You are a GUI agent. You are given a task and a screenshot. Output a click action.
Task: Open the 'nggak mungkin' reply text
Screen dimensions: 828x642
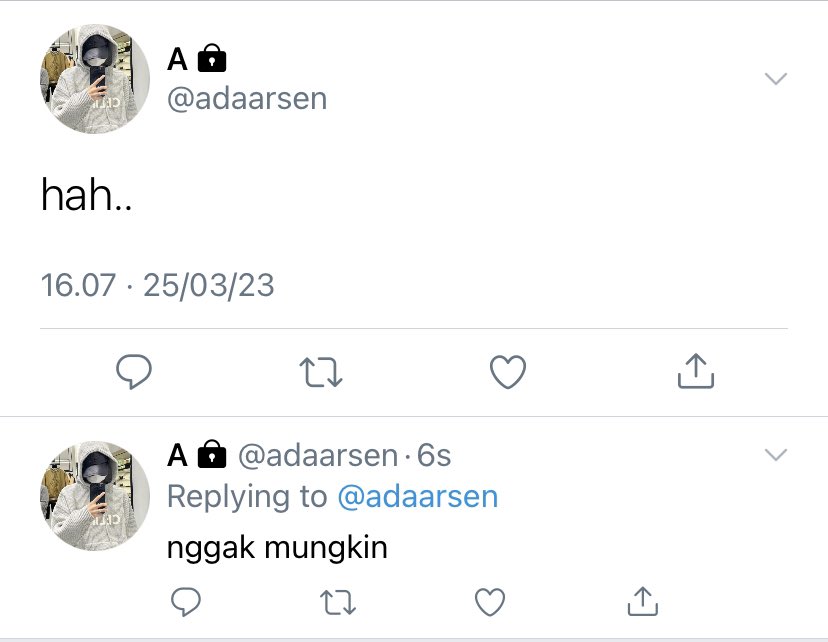(x=277, y=548)
